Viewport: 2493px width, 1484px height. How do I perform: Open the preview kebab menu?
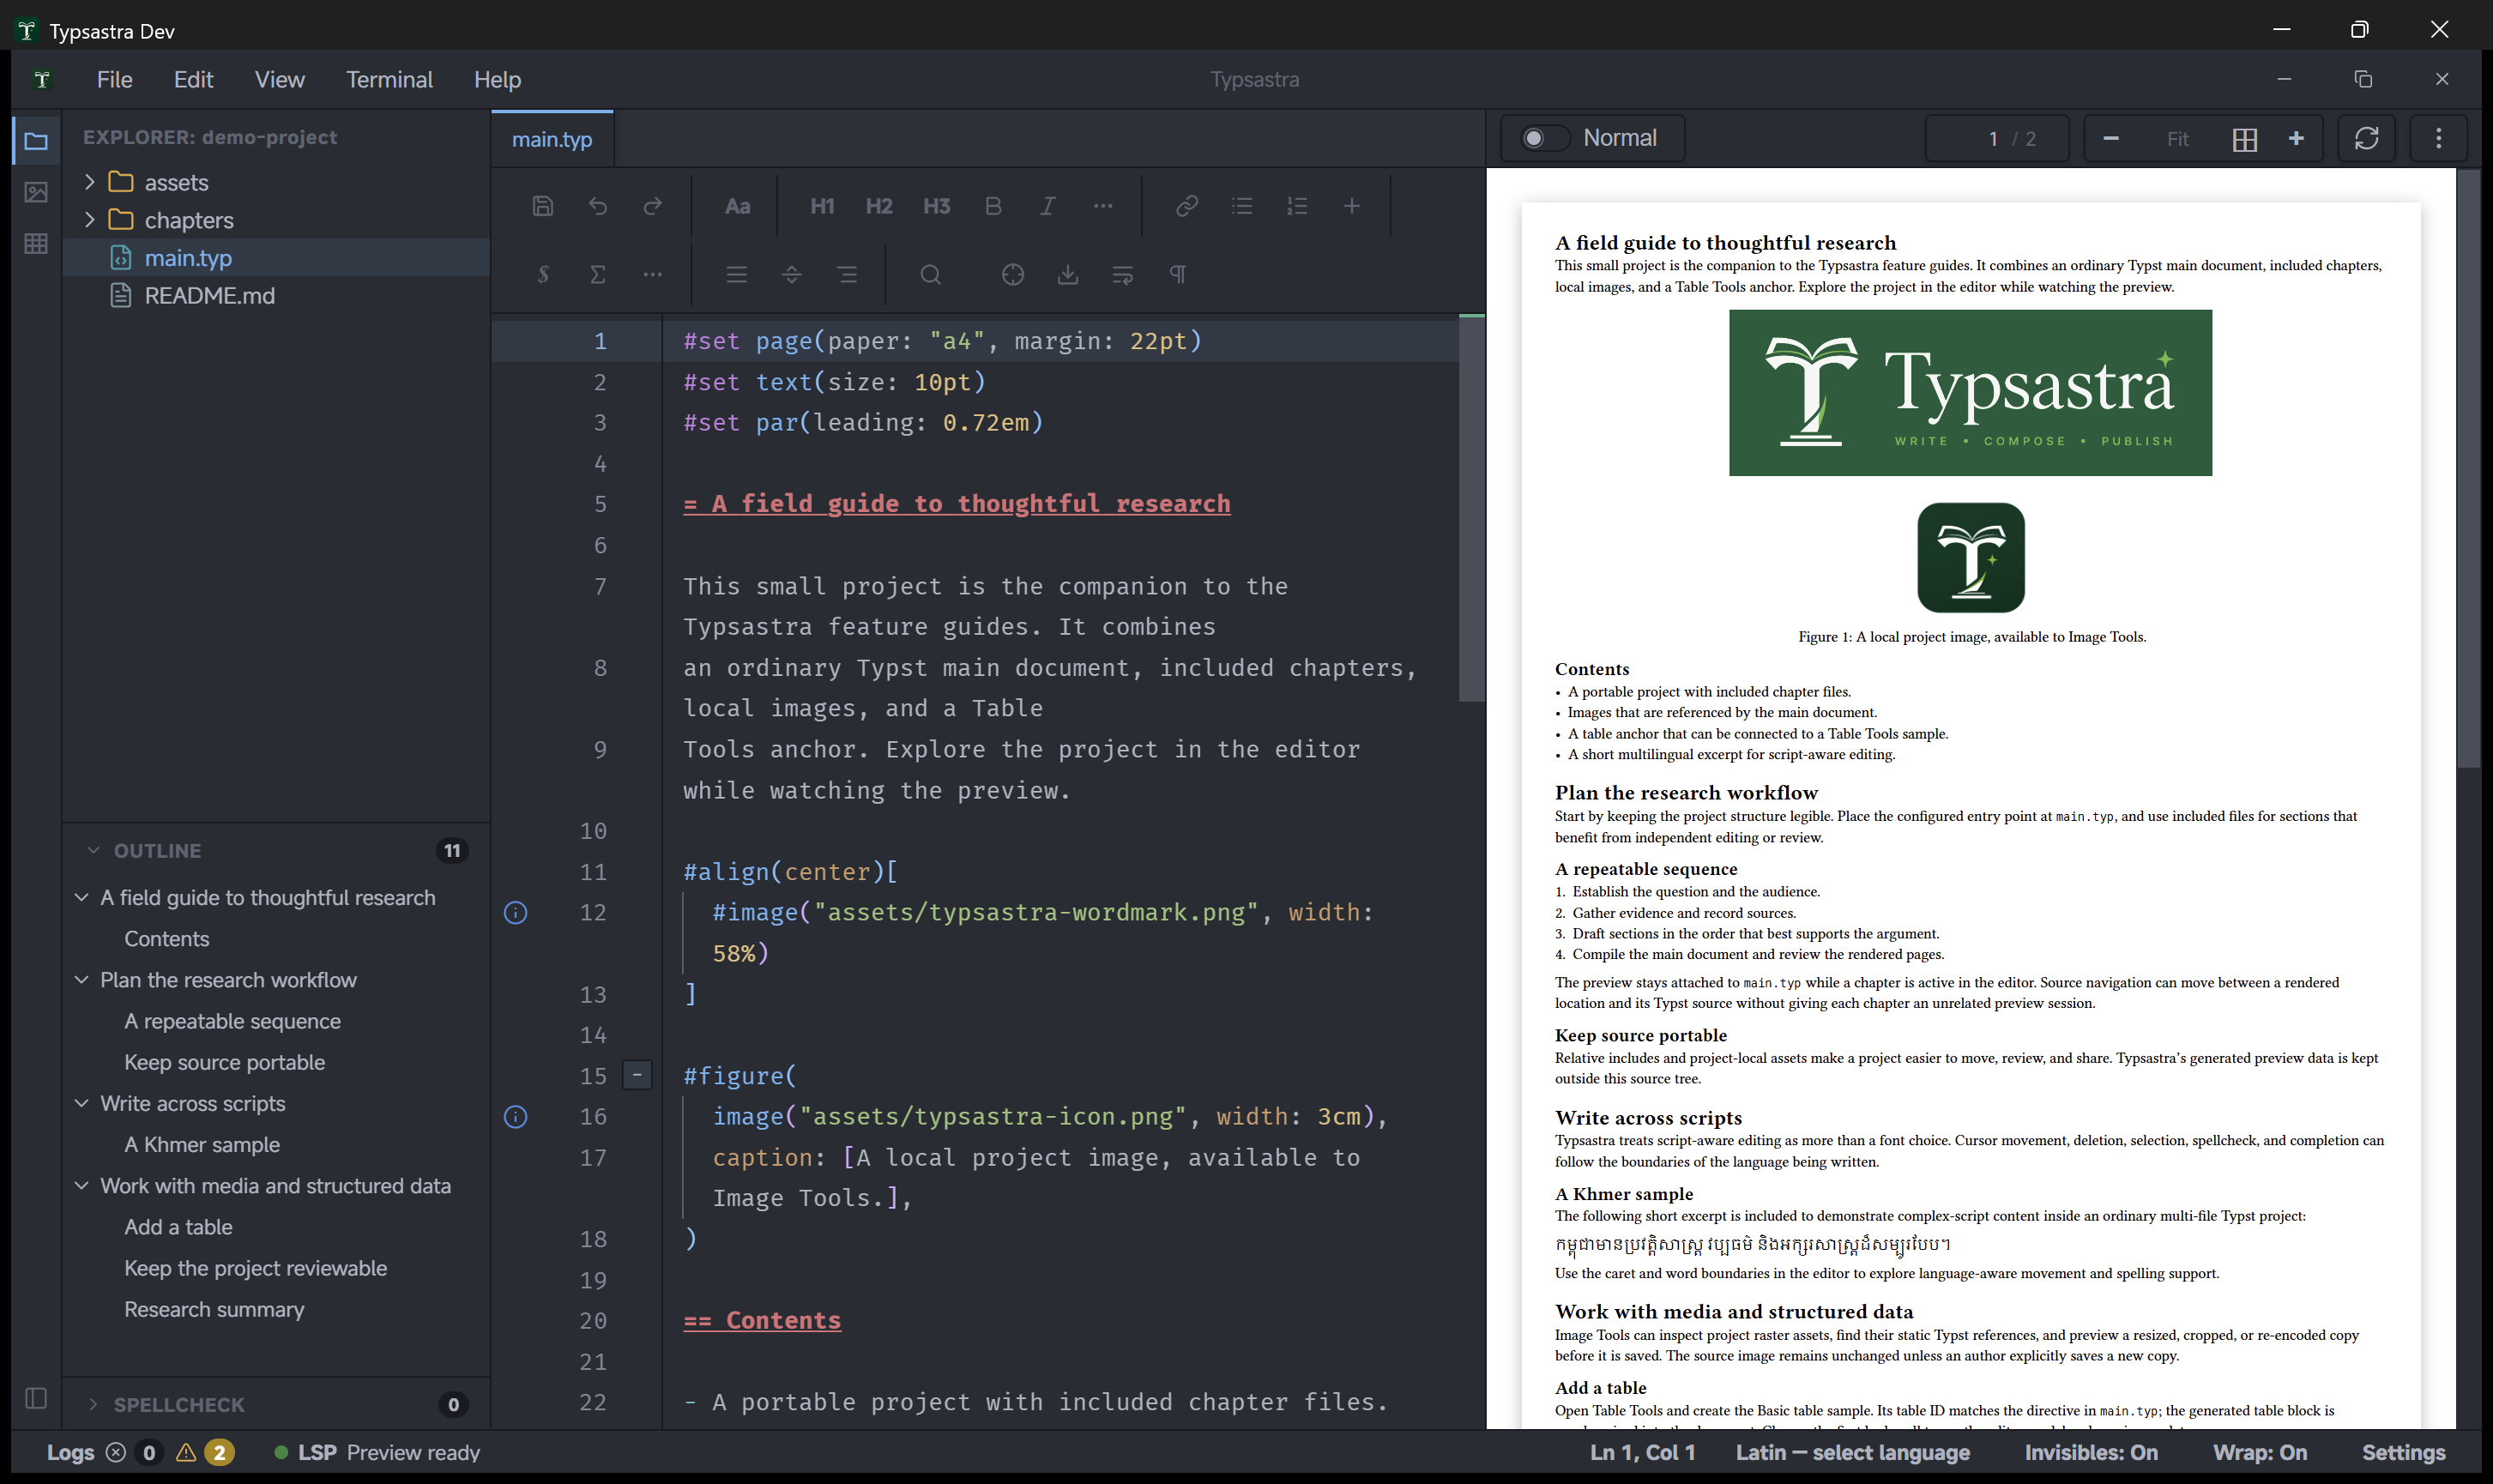[2438, 138]
